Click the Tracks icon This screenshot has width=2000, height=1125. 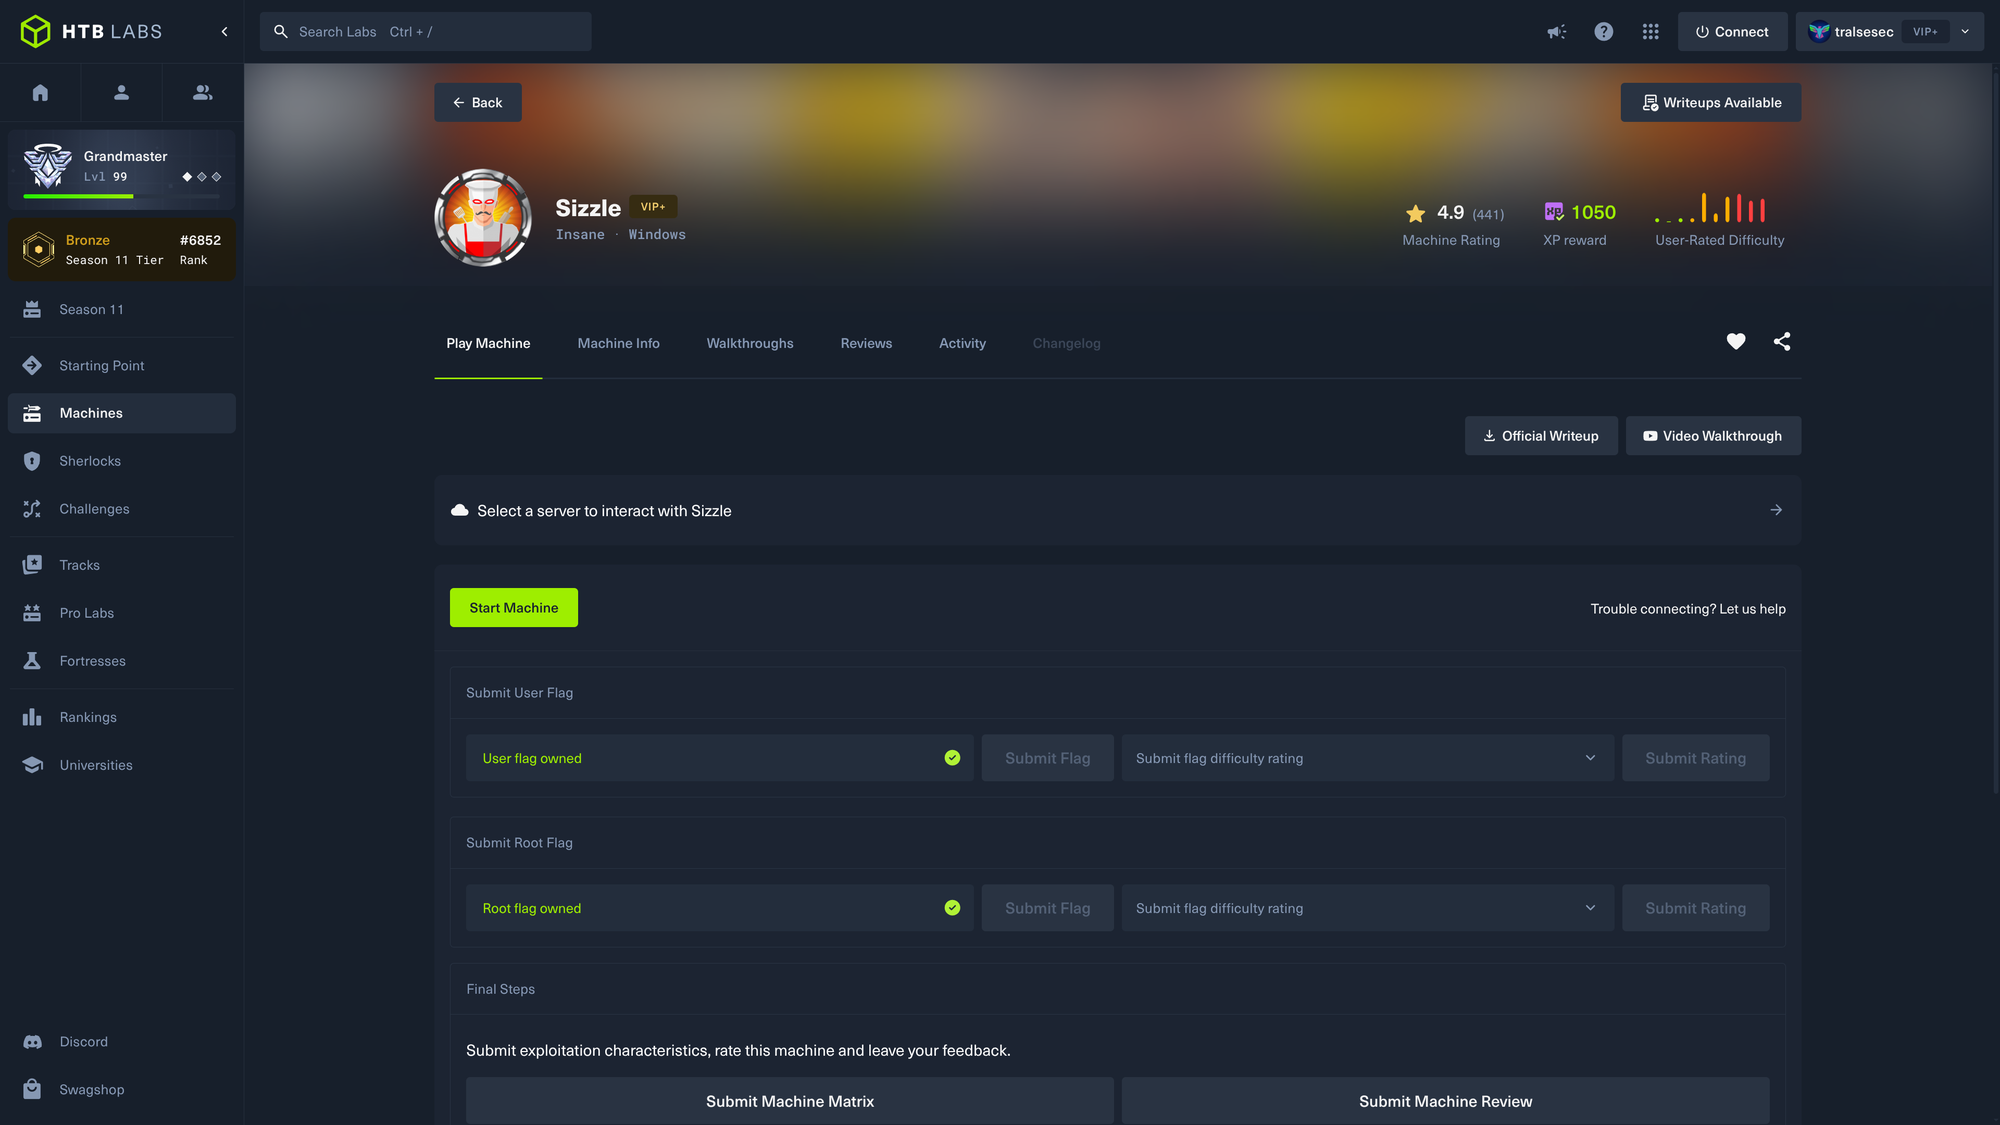[x=32, y=565]
